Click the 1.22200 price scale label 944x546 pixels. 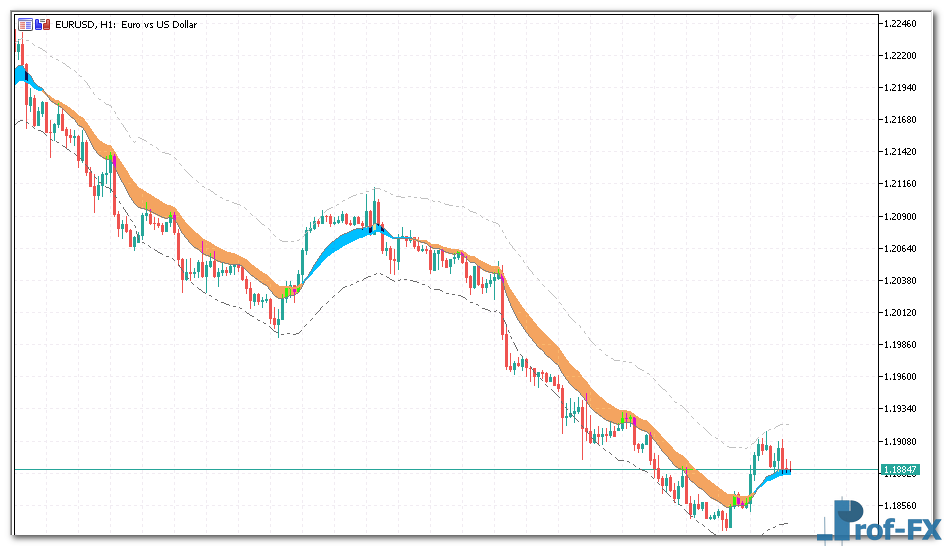point(902,55)
